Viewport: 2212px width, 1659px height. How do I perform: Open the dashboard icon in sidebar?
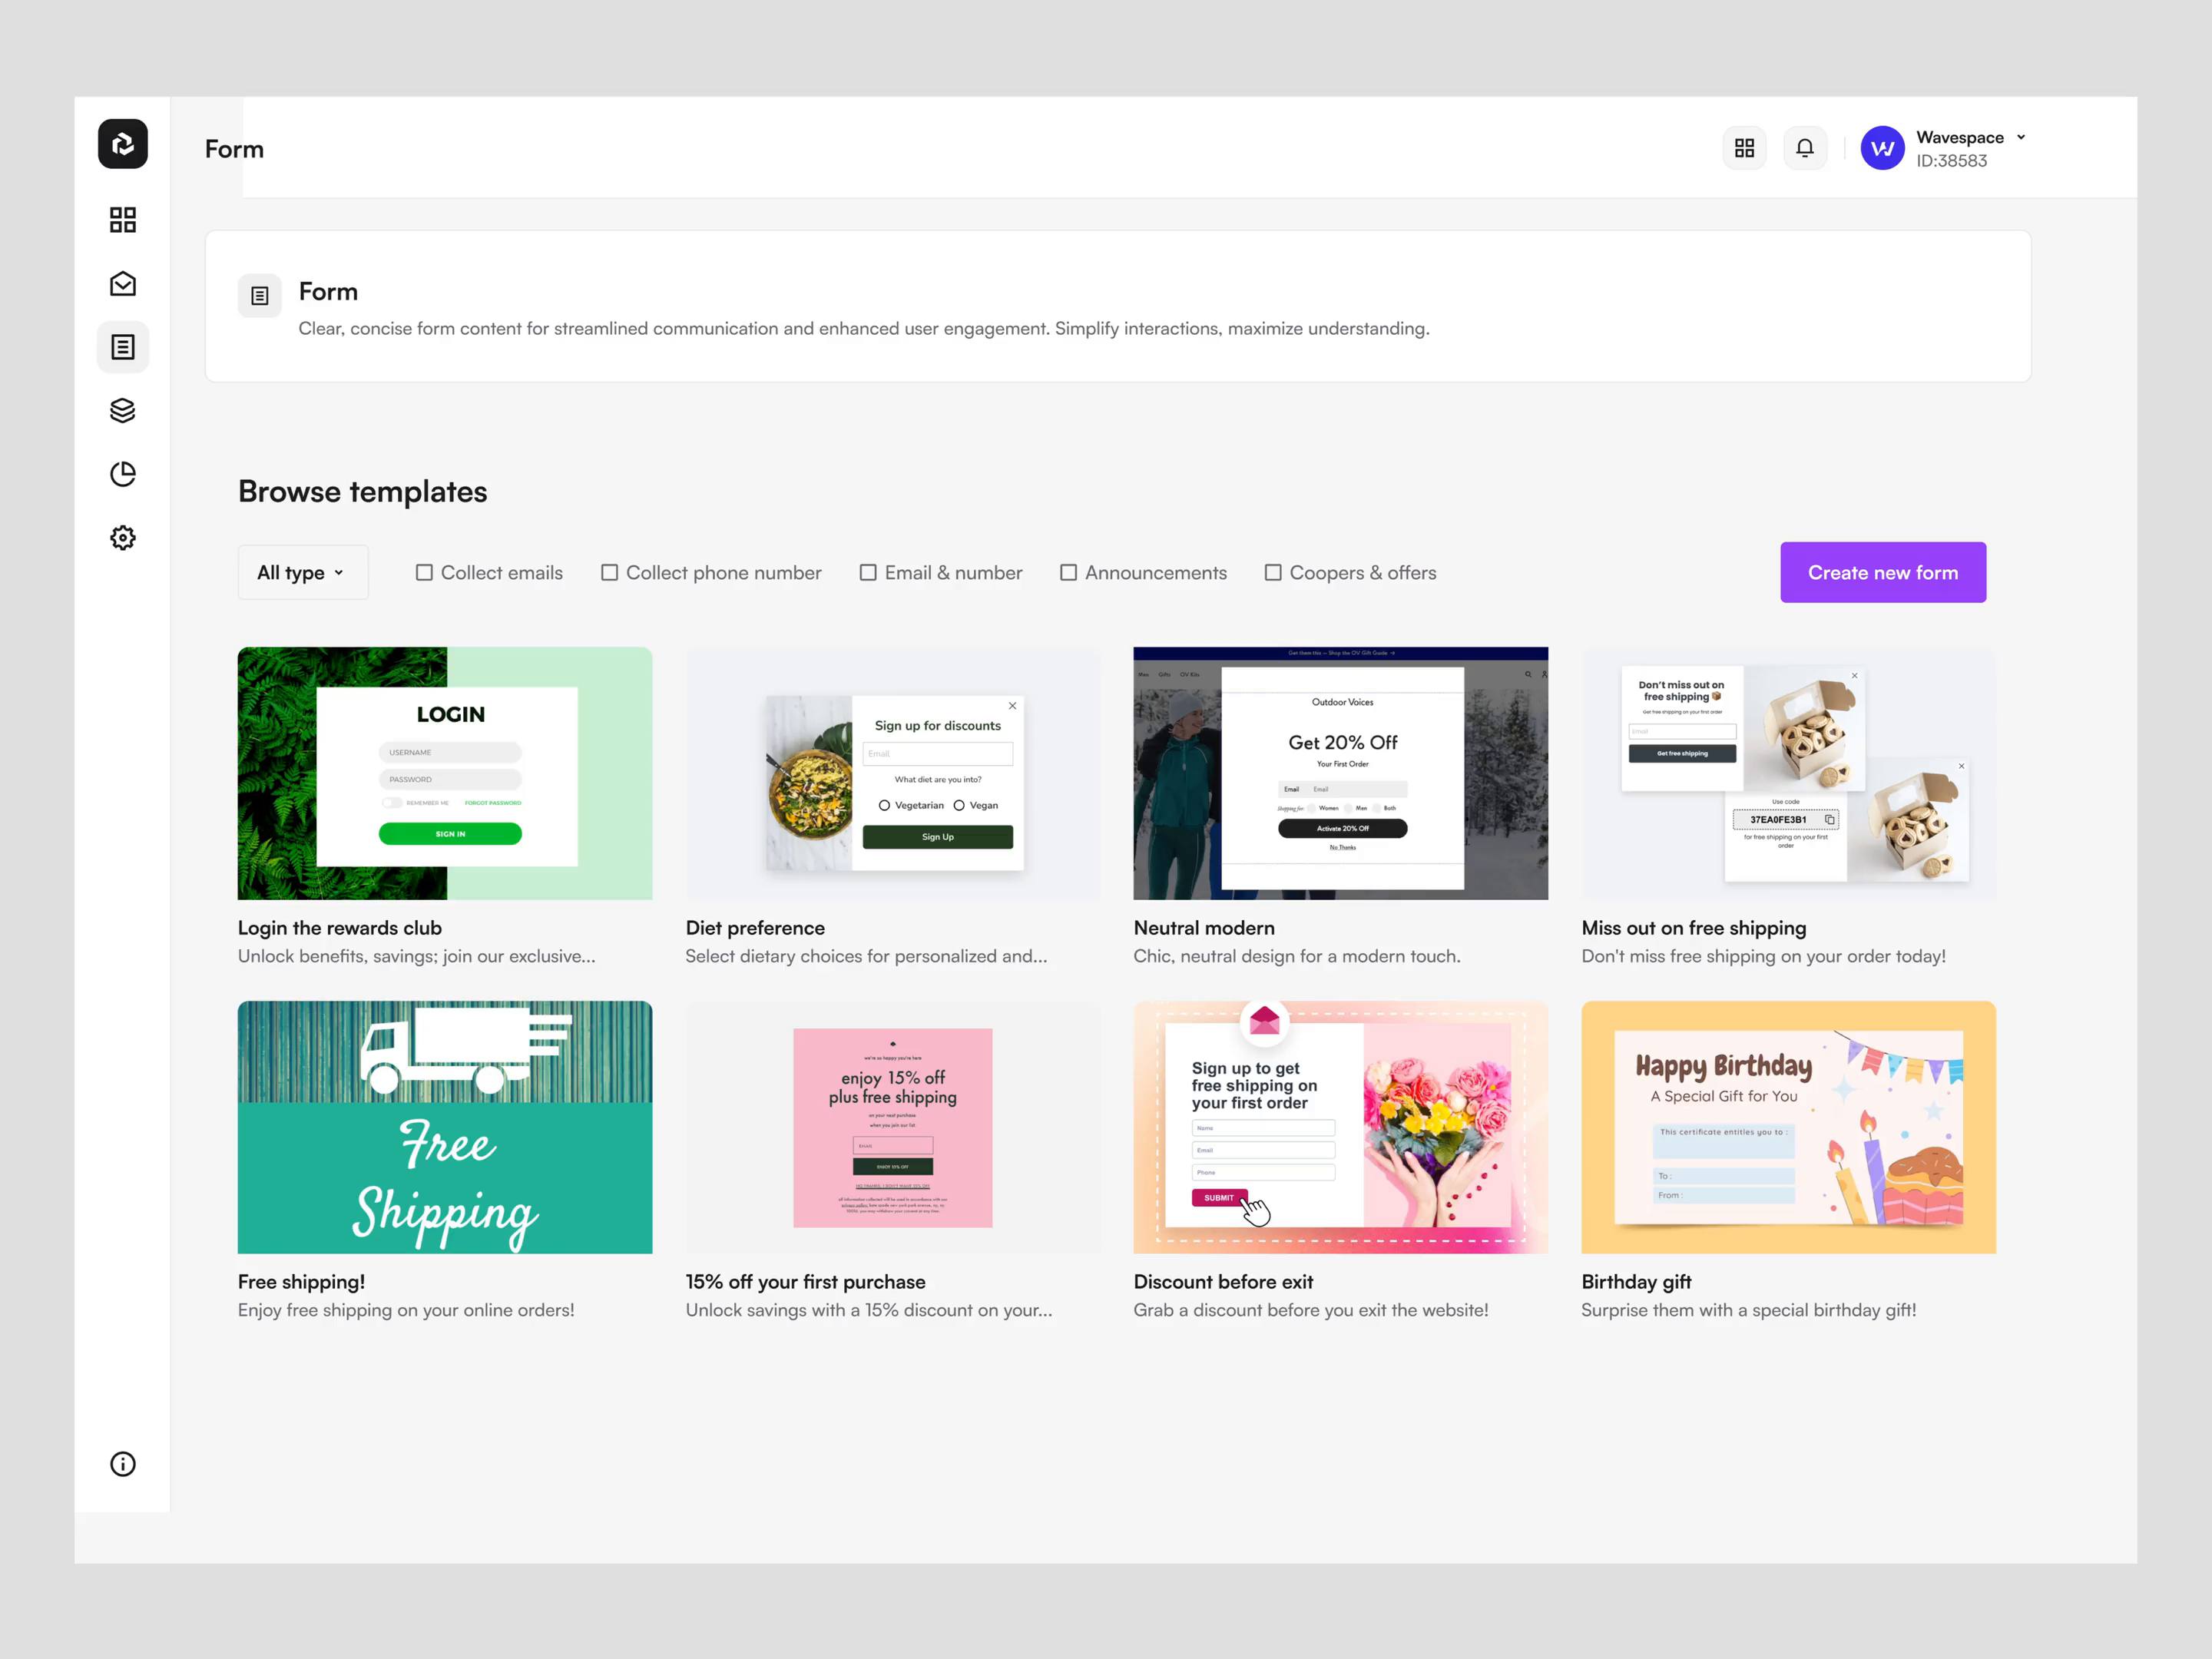[122, 219]
